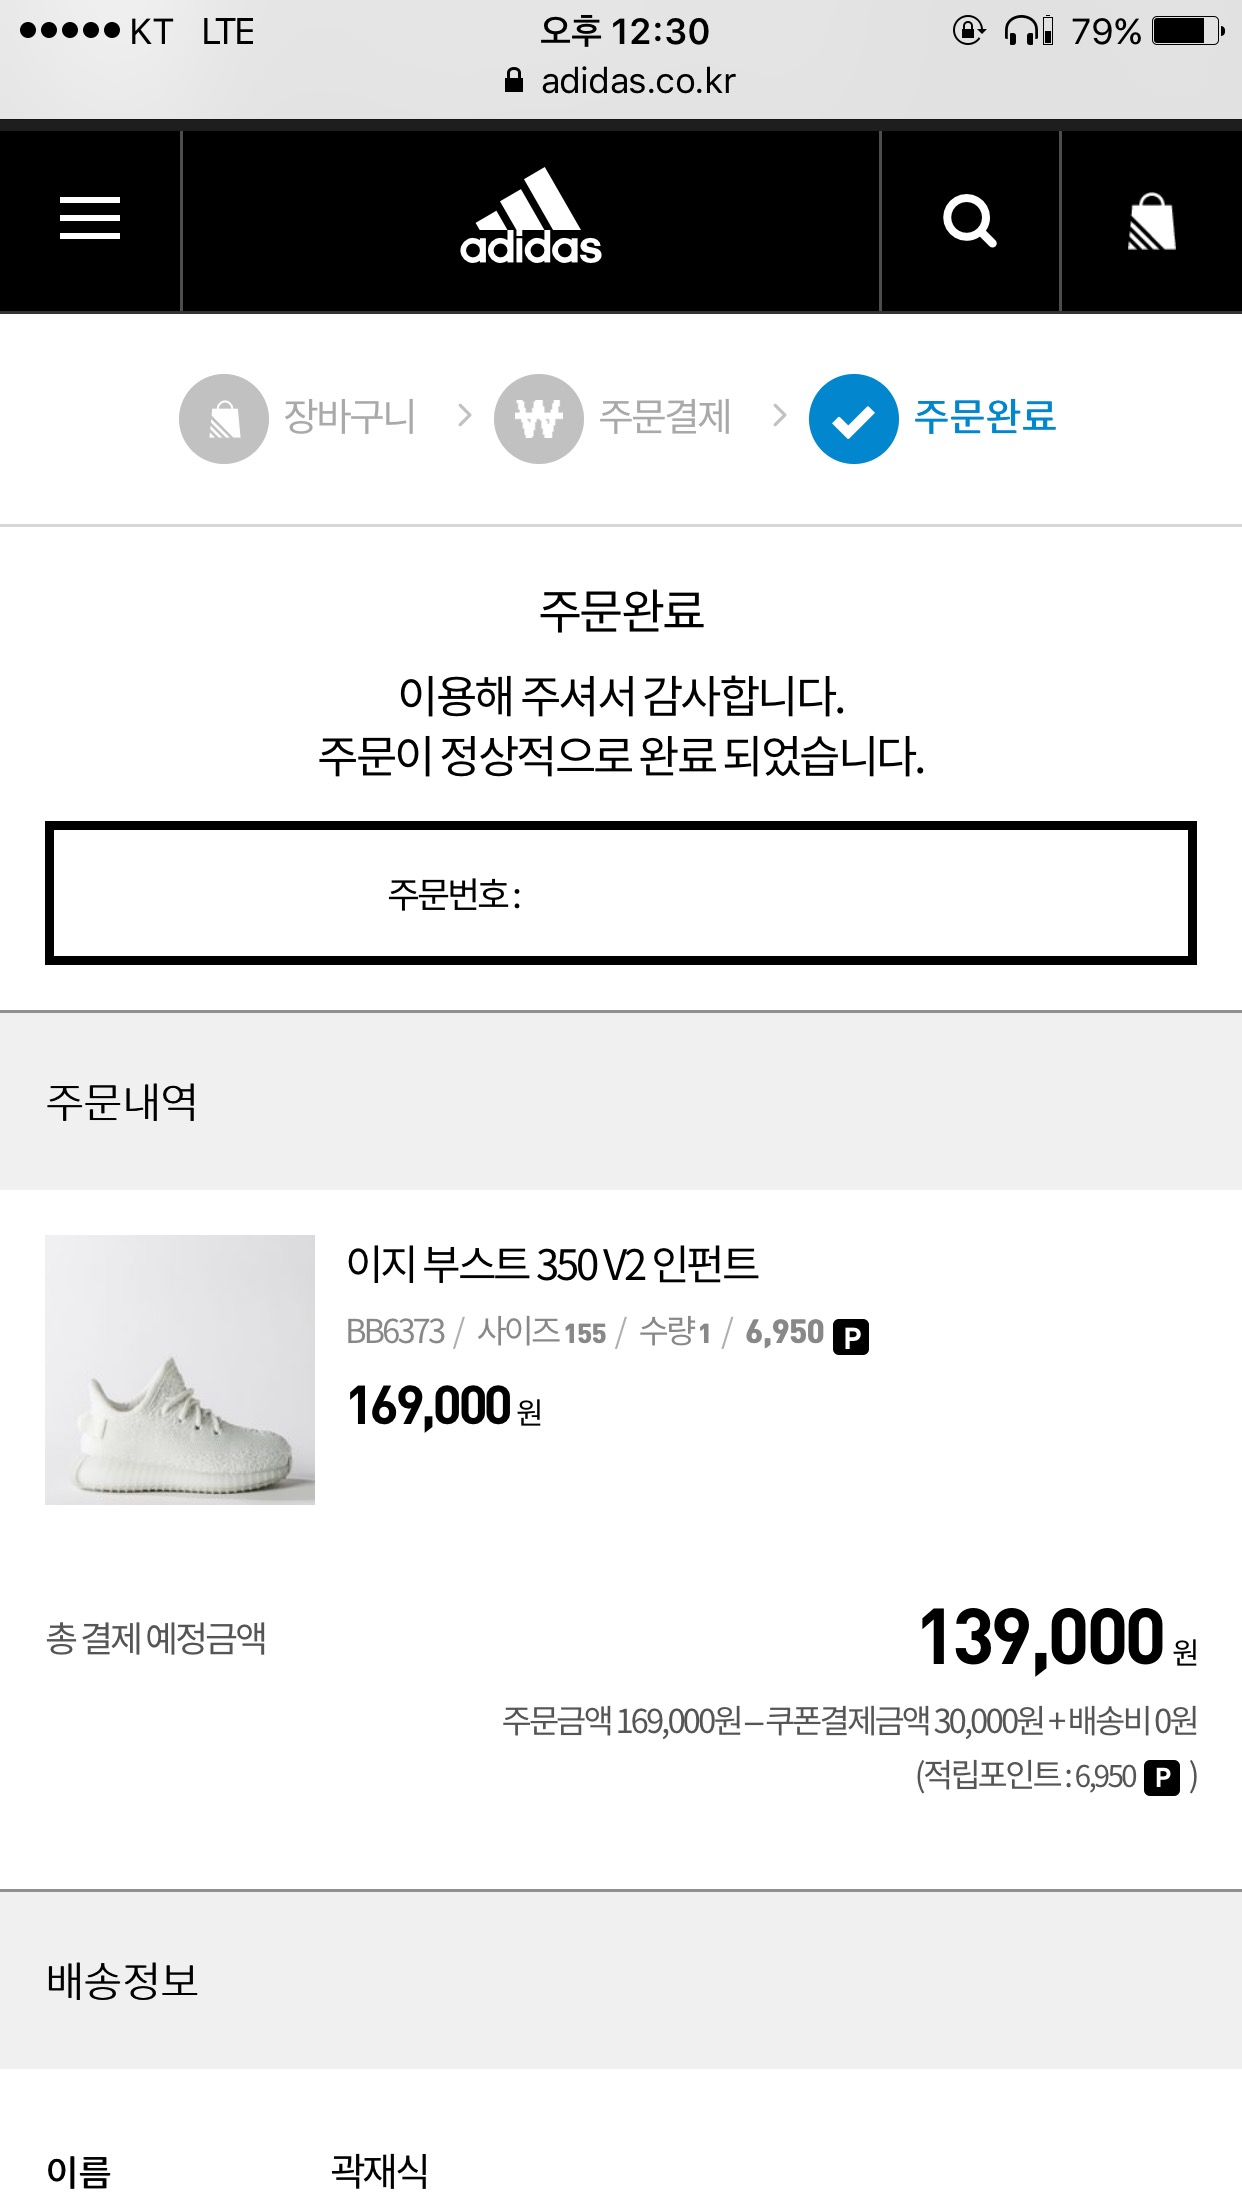Tap the blue checkmark 주문완료 icon
The height and width of the screenshot is (2208, 1242).
pyautogui.click(x=853, y=418)
